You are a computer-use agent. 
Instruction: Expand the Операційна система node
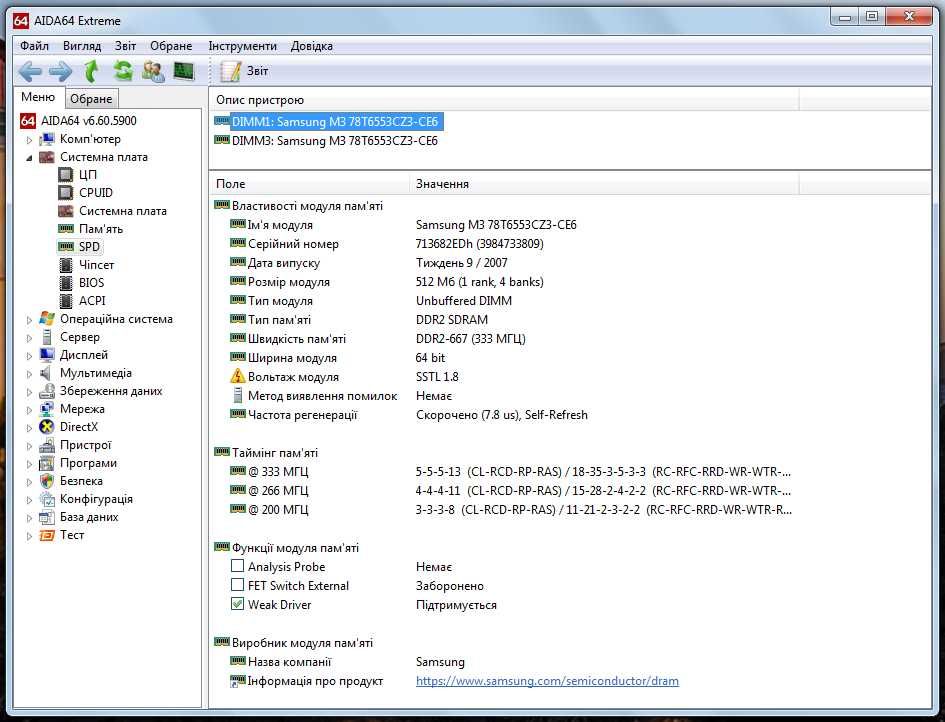tap(29, 320)
